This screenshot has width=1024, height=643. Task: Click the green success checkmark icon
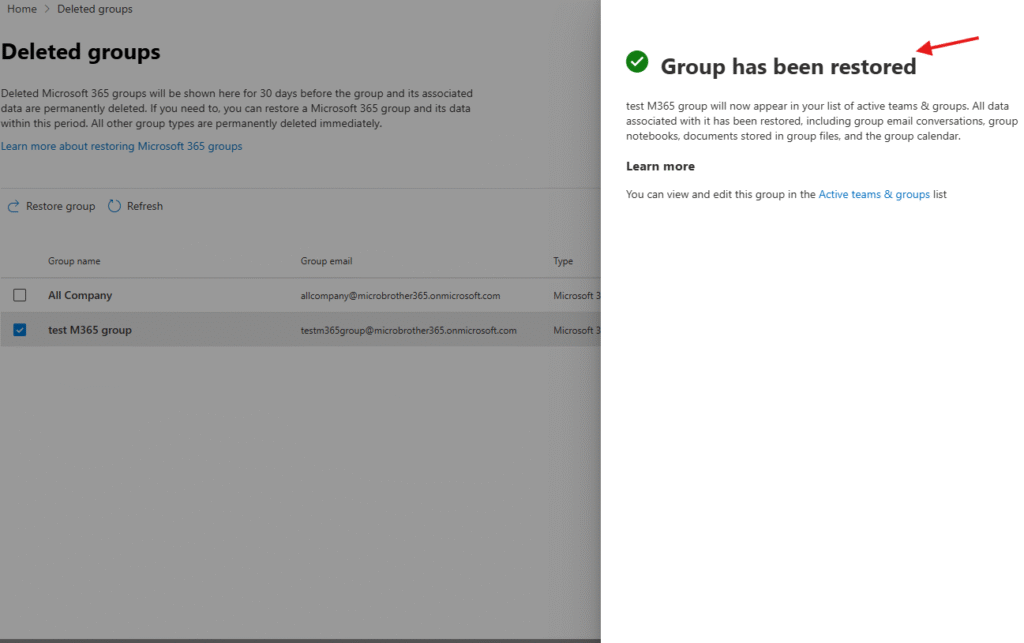[x=637, y=62]
